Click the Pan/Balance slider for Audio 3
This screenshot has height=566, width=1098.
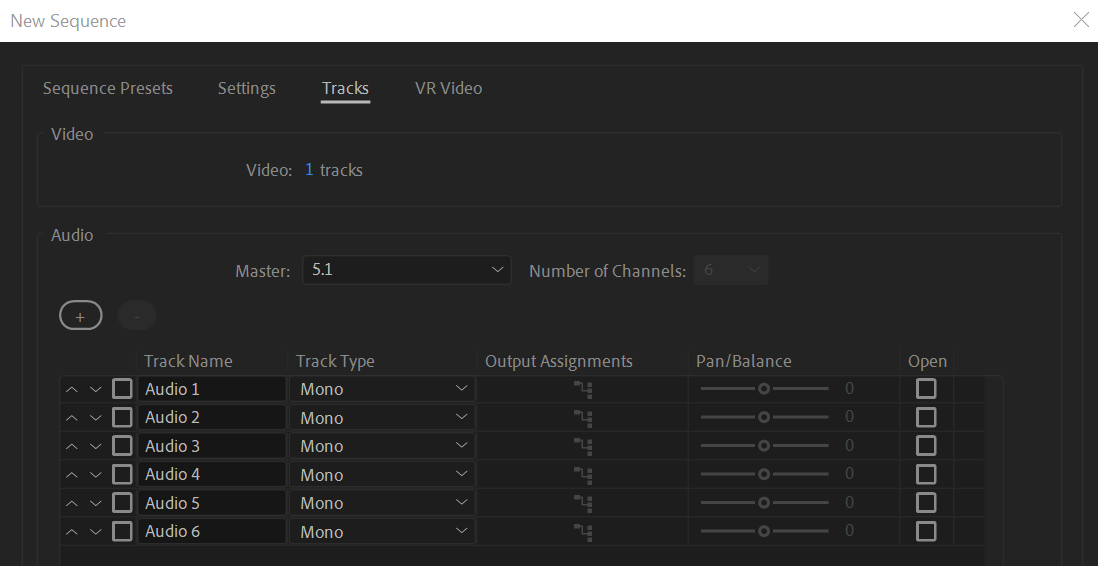pos(764,446)
